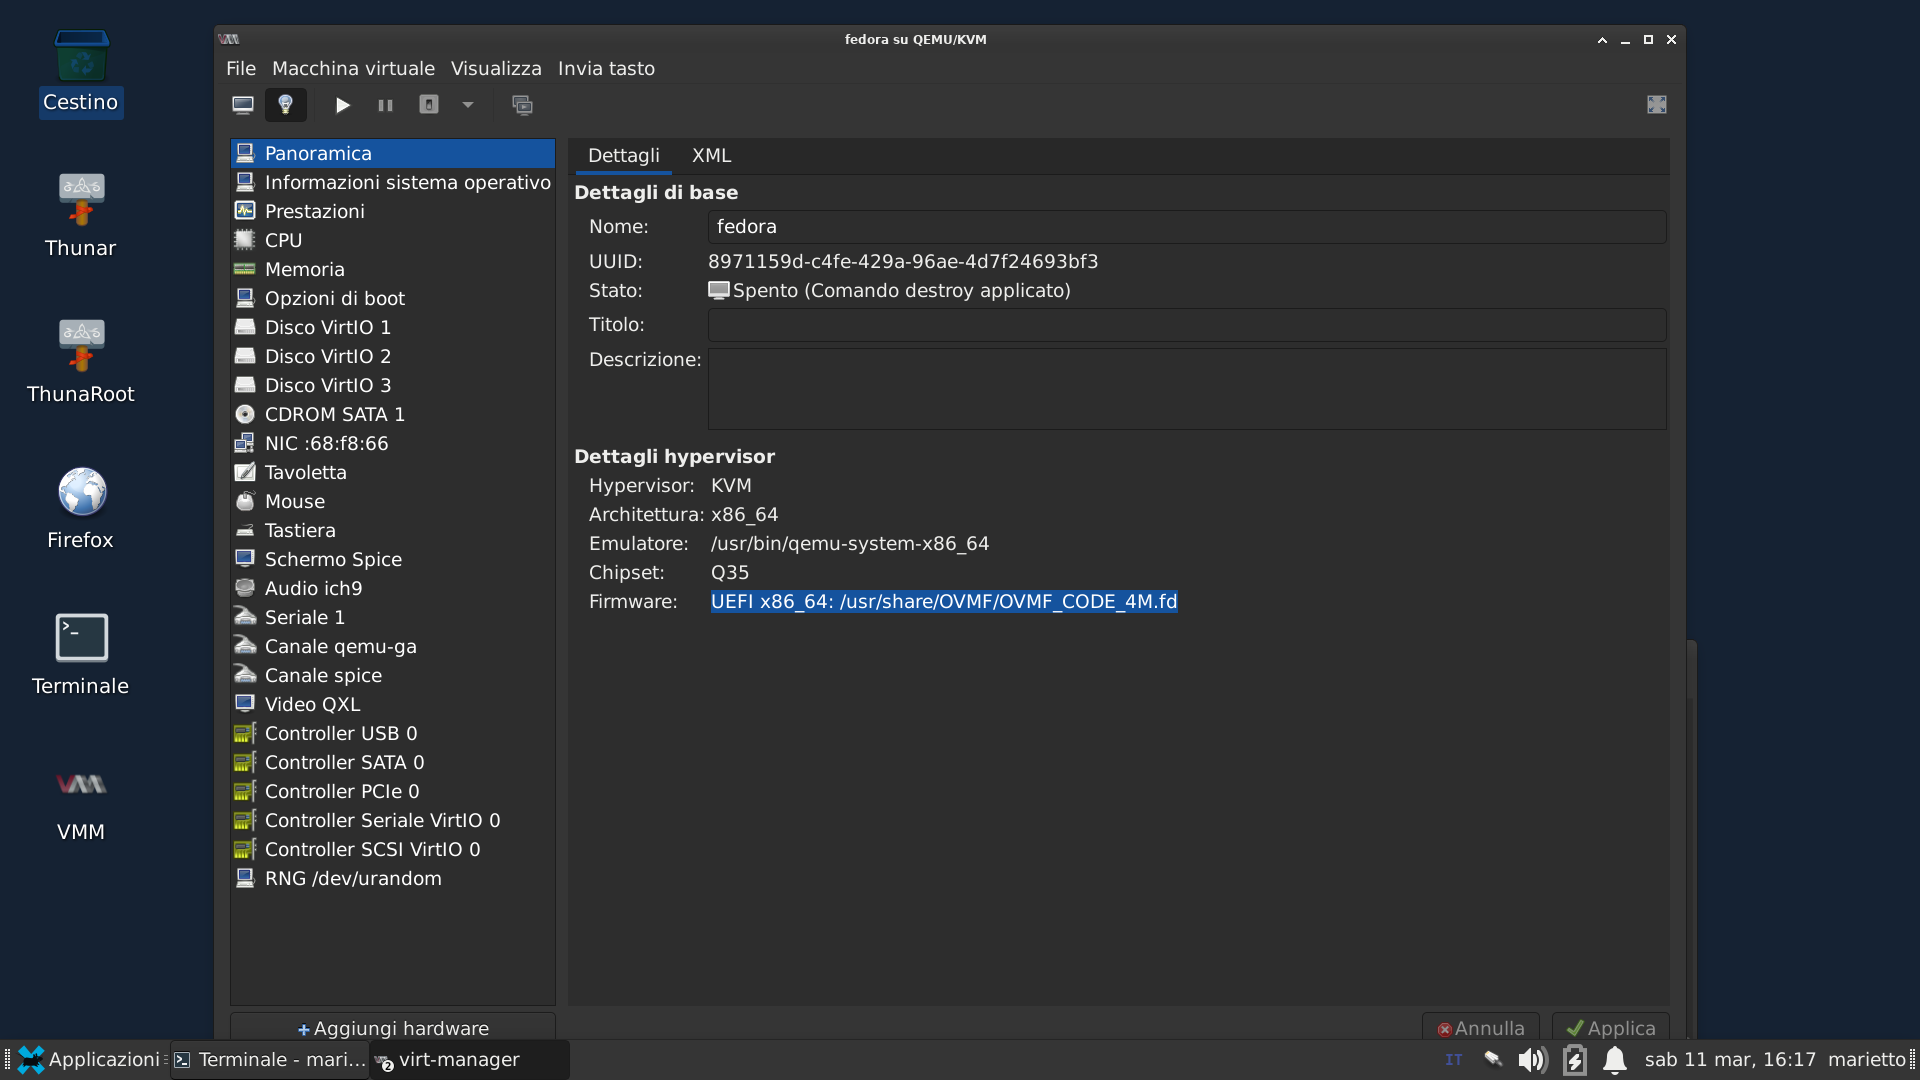
Task: Switch to the Terminale taskbar window
Action: pyautogui.click(x=270, y=1059)
